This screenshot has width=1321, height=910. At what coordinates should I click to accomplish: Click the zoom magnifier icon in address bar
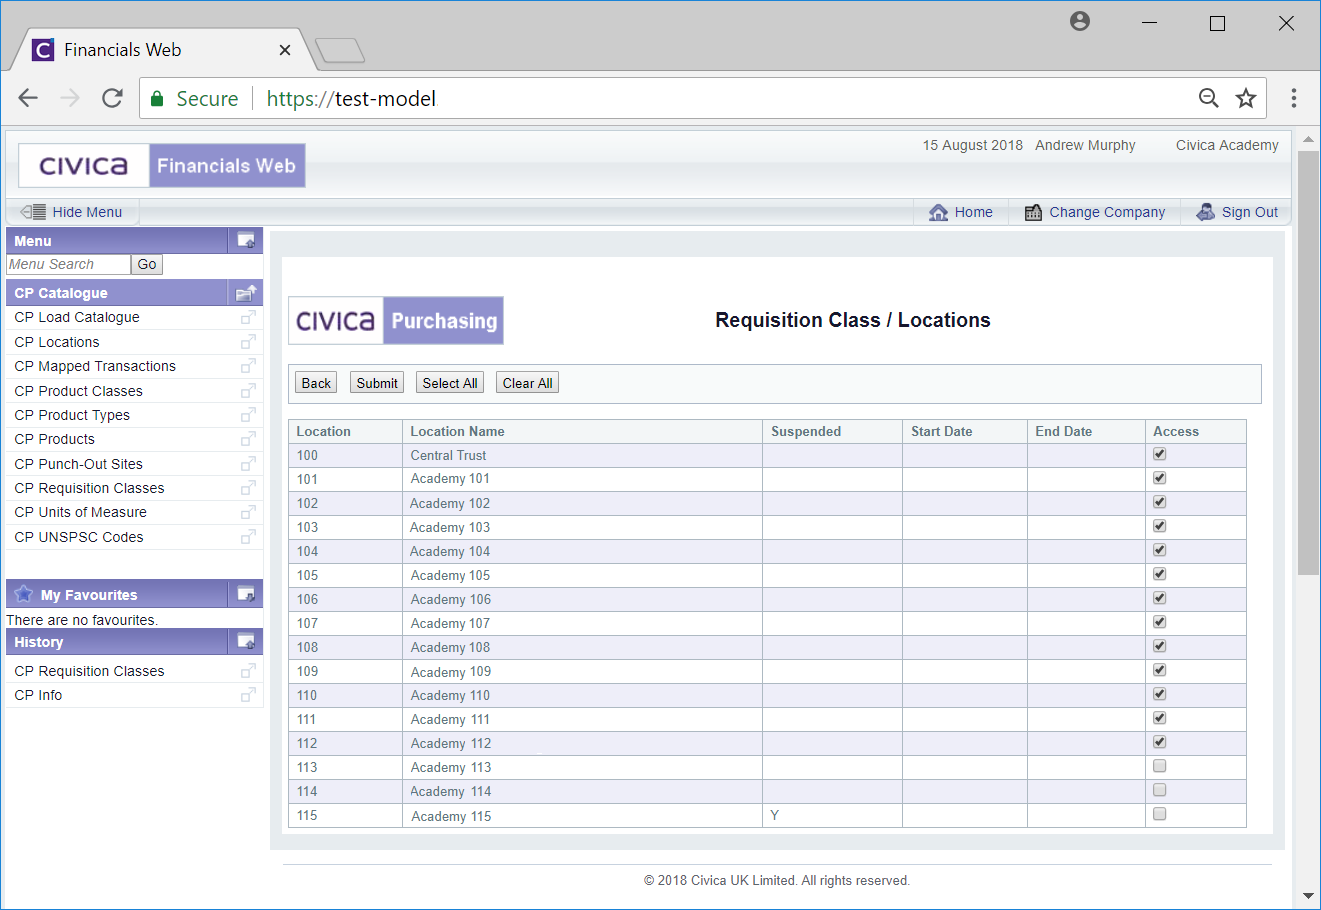pos(1209,98)
